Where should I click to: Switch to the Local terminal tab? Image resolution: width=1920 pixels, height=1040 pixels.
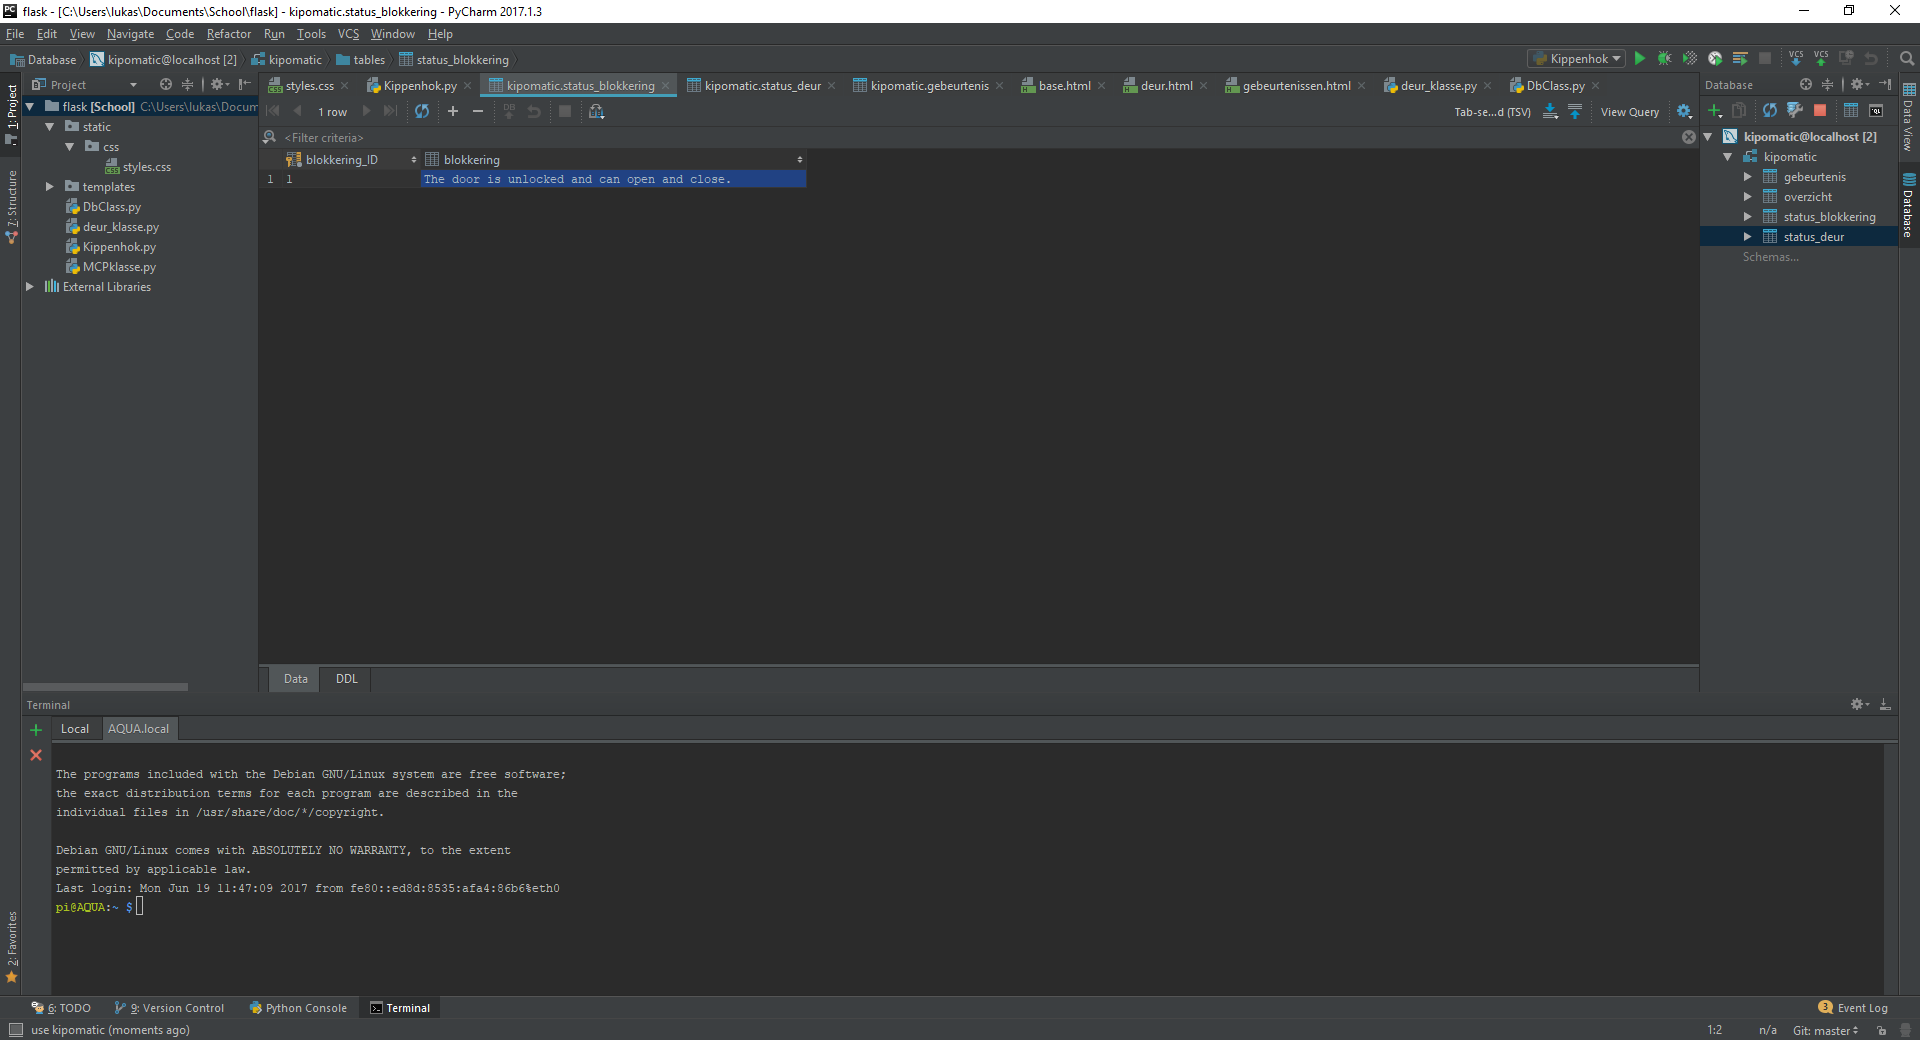(x=75, y=729)
